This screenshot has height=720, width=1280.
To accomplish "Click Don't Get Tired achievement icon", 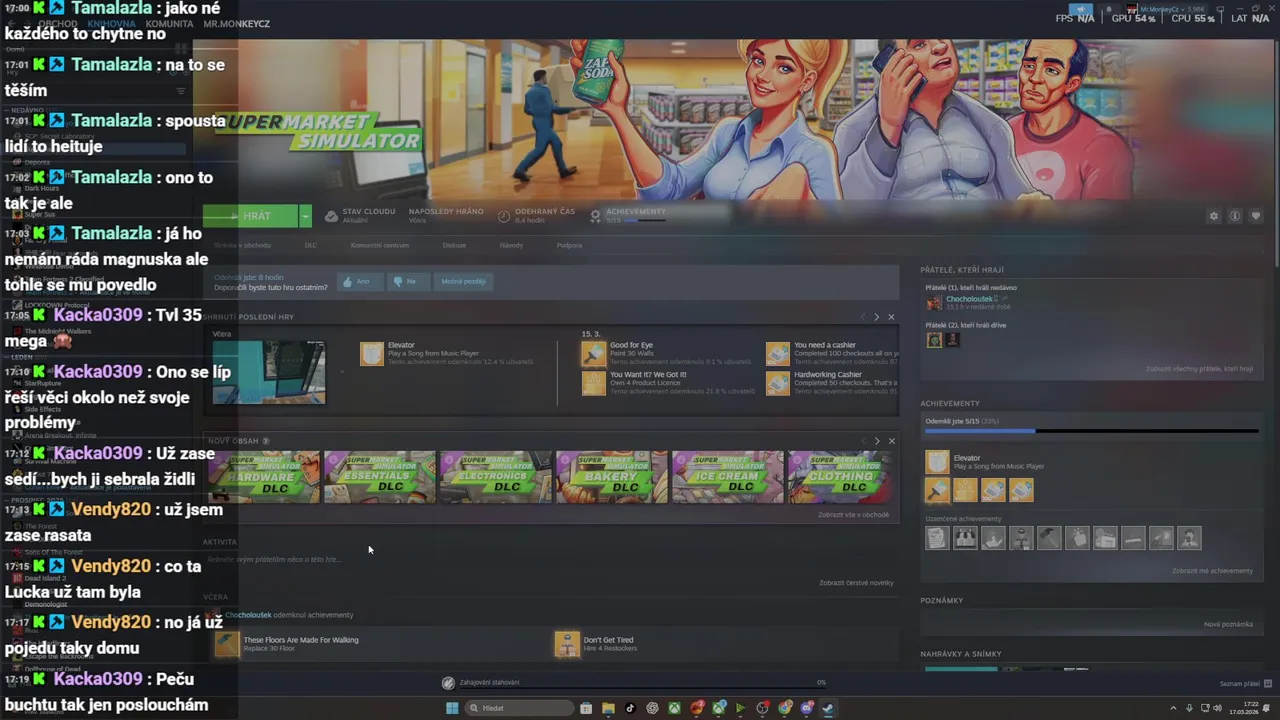I will point(567,644).
